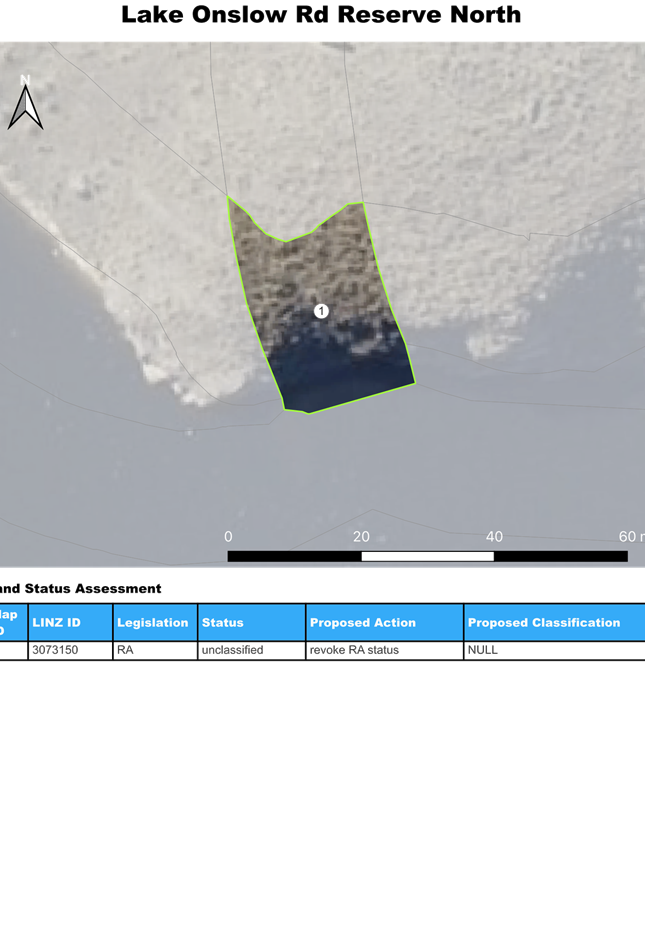Screen dimensions: 645x935
Task: Click the Map ID column header
Action: tap(10, 622)
